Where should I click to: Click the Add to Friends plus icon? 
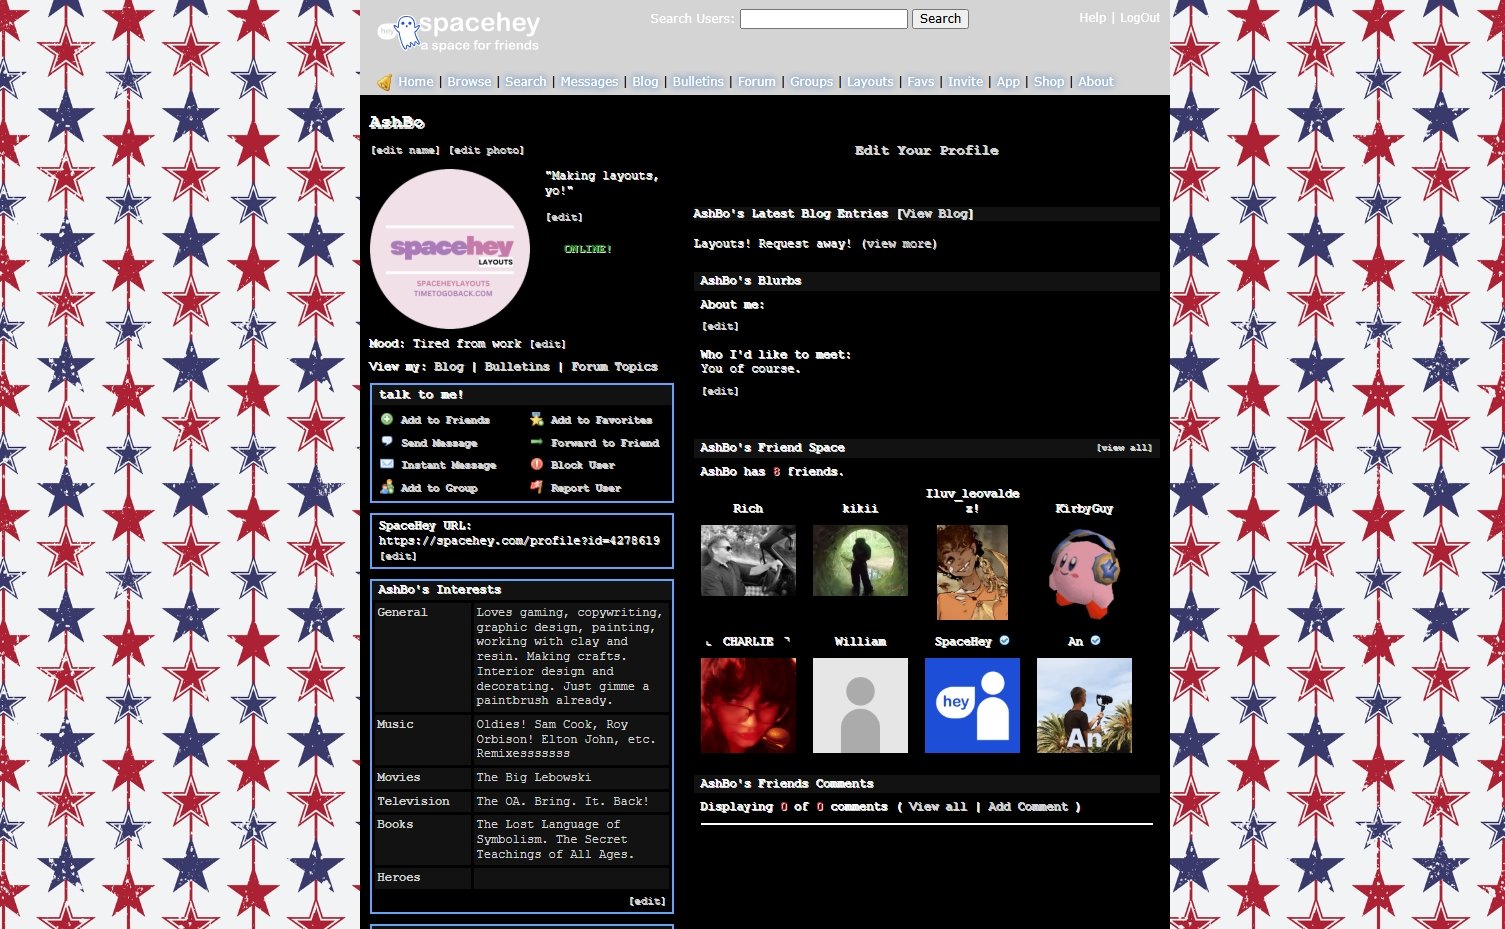387,420
